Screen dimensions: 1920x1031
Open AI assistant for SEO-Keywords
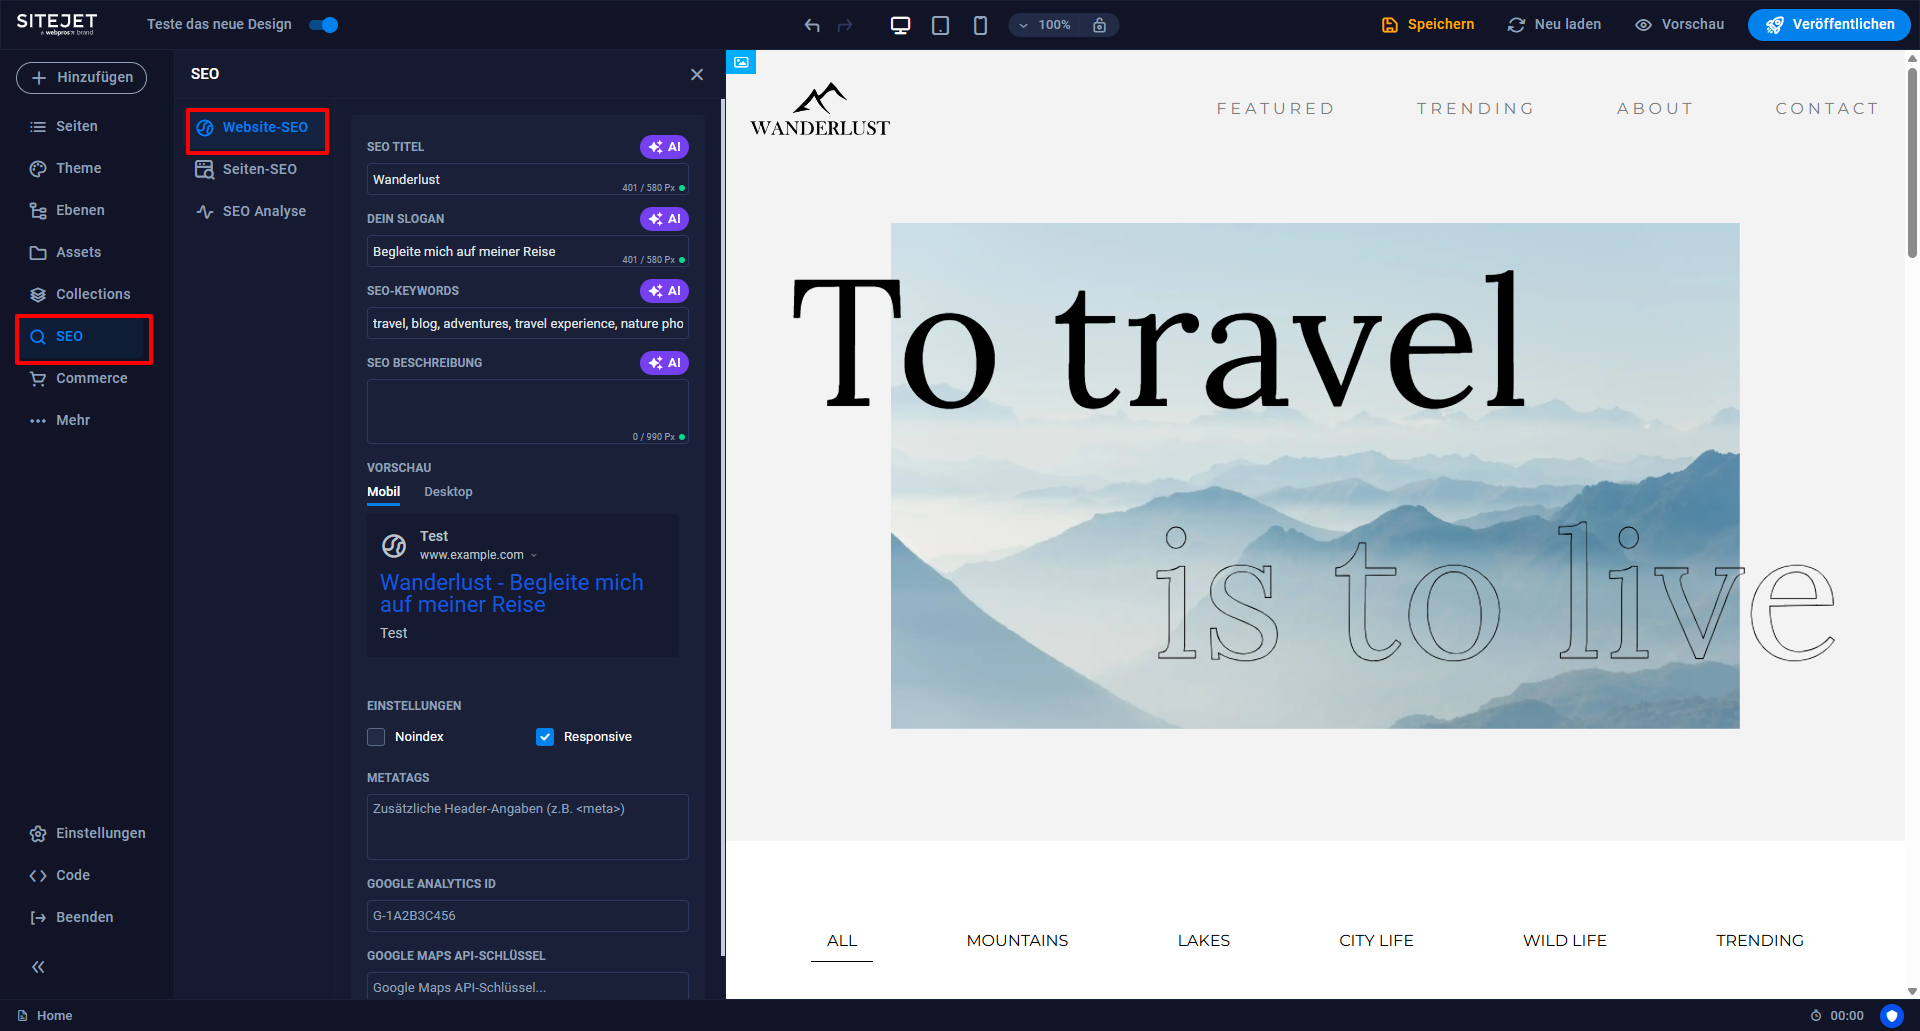(x=664, y=291)
